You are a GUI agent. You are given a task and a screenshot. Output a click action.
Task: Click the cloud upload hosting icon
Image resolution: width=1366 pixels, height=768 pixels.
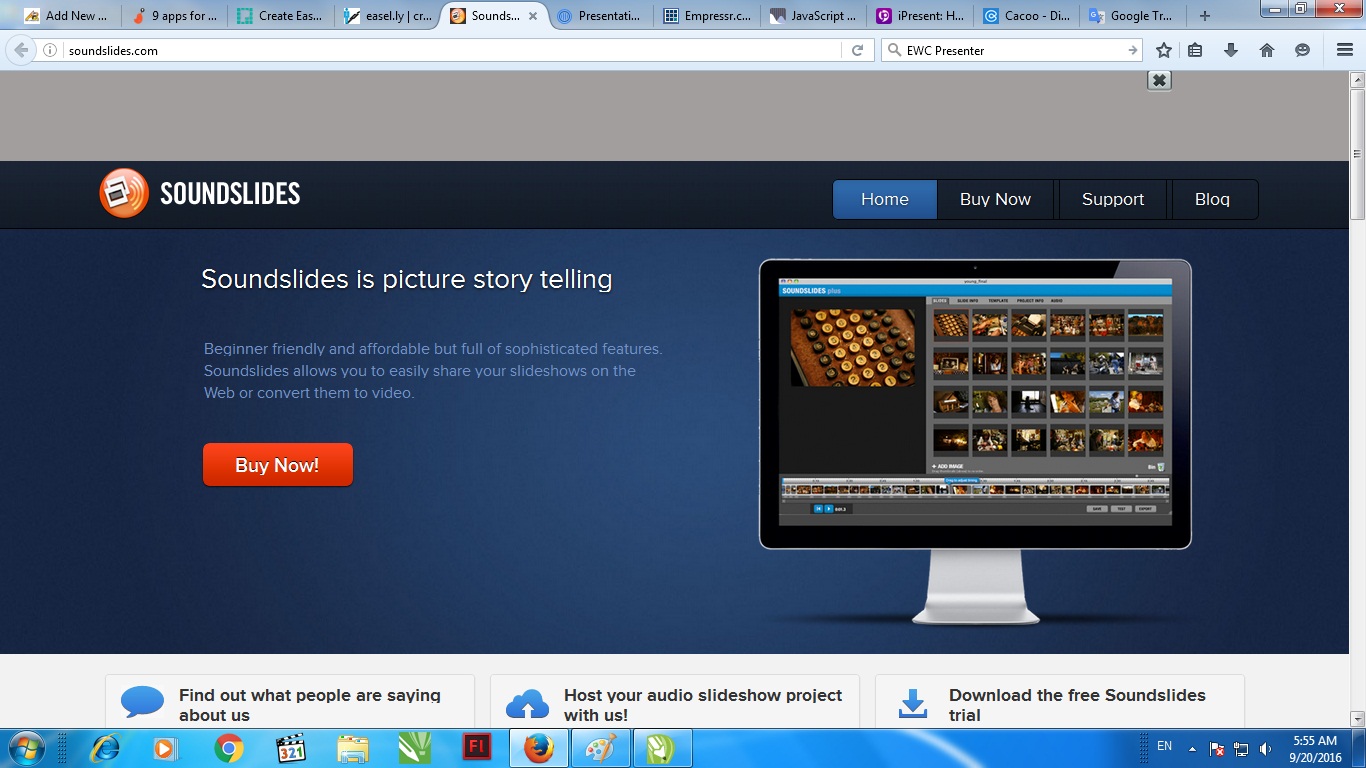(527, 704)
